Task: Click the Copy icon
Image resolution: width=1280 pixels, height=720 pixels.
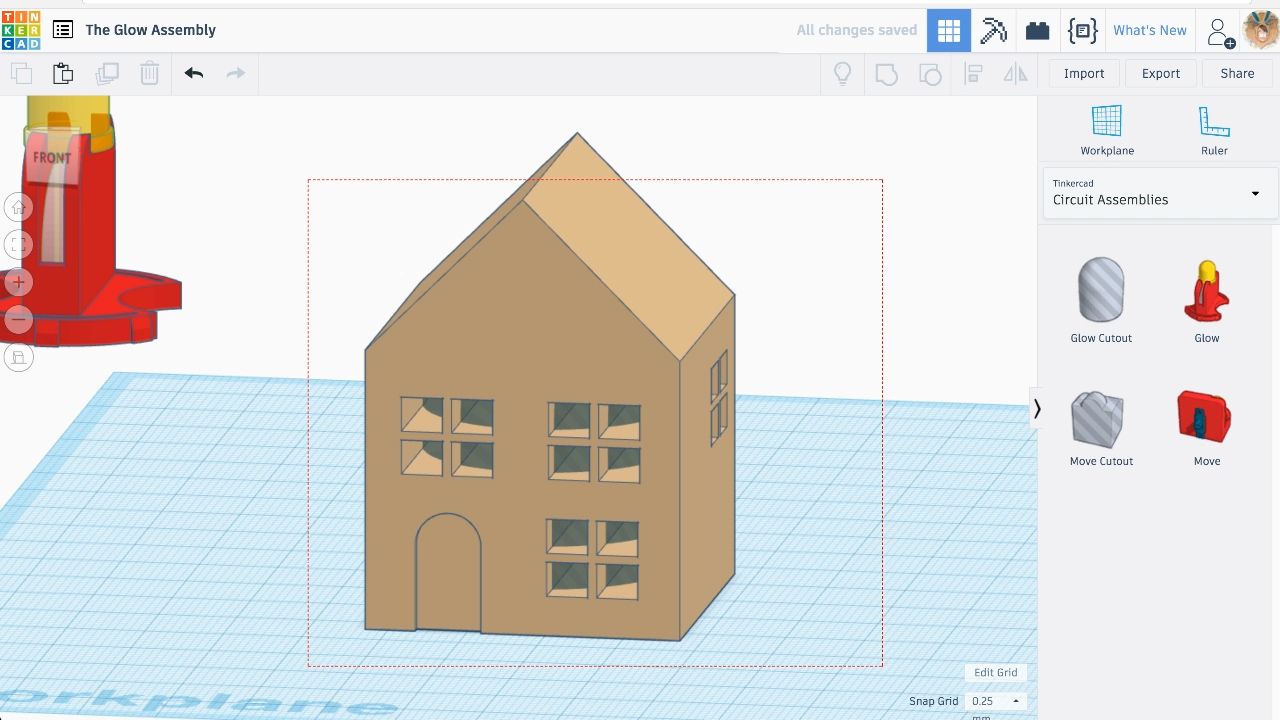Action: [x=21, y=73]
